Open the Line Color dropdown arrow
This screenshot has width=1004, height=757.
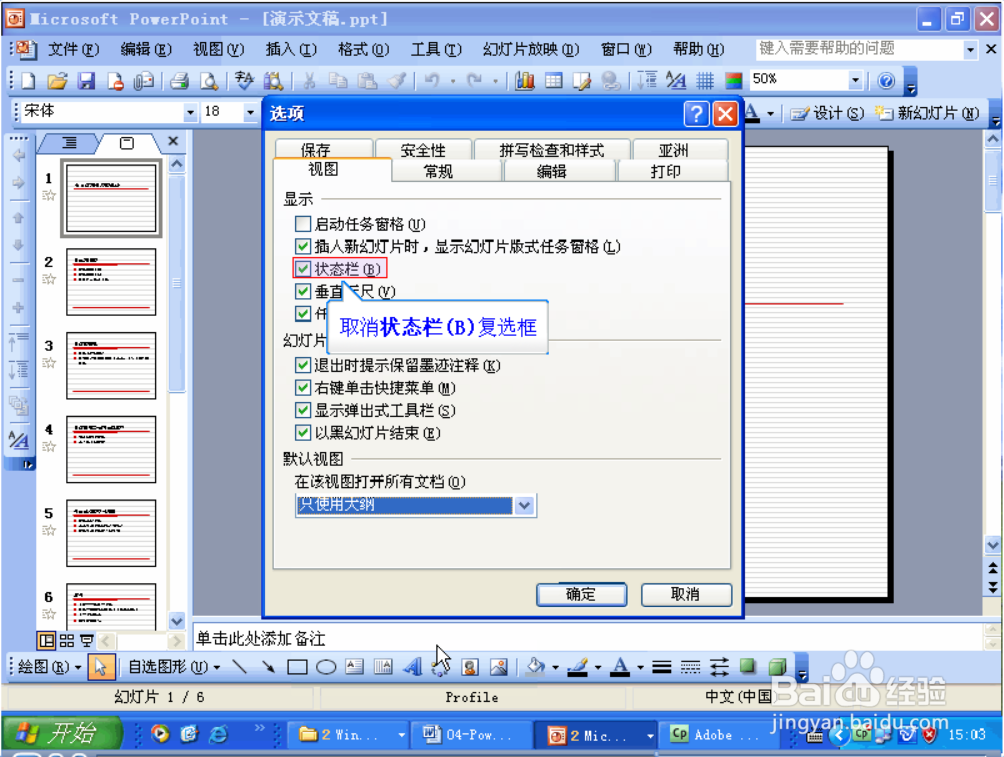[x=598, y=667]
